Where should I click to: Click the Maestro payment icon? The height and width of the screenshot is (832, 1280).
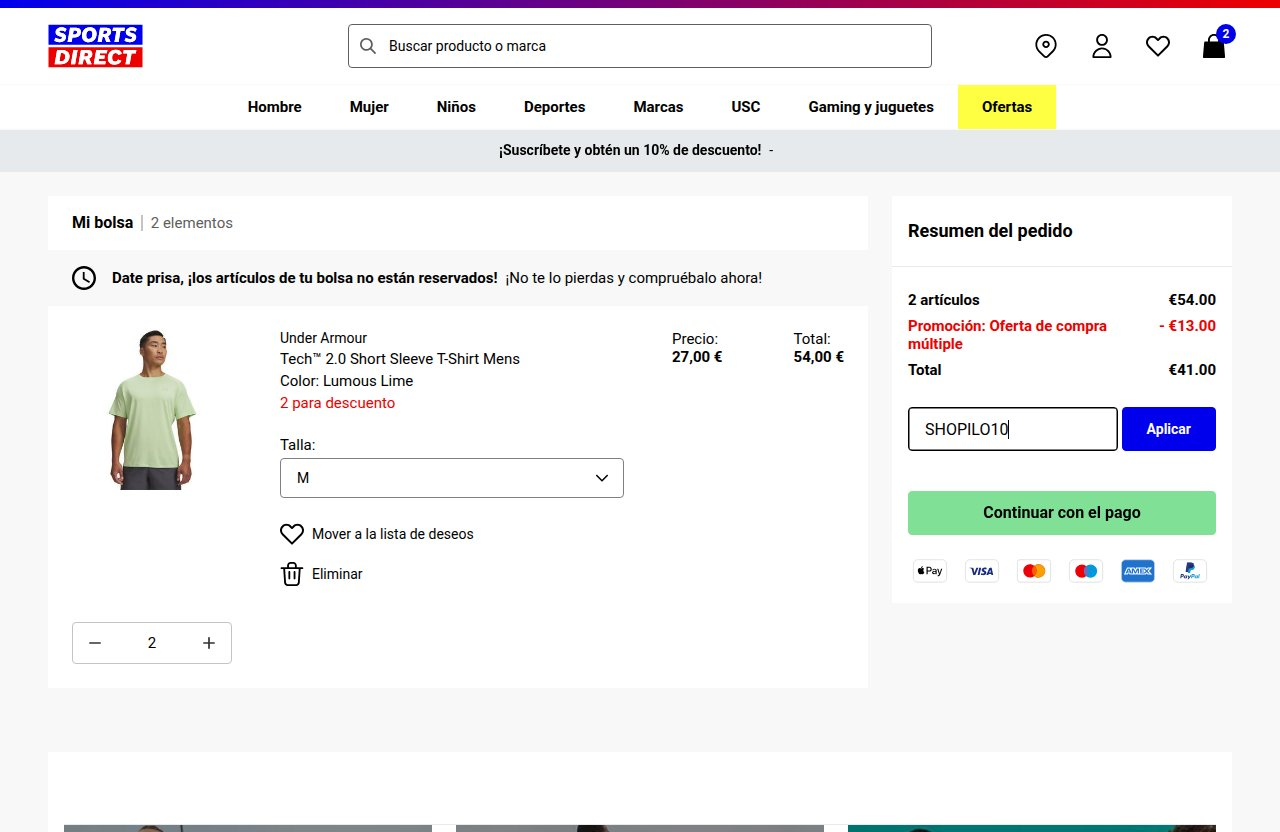pos(1086,571)
